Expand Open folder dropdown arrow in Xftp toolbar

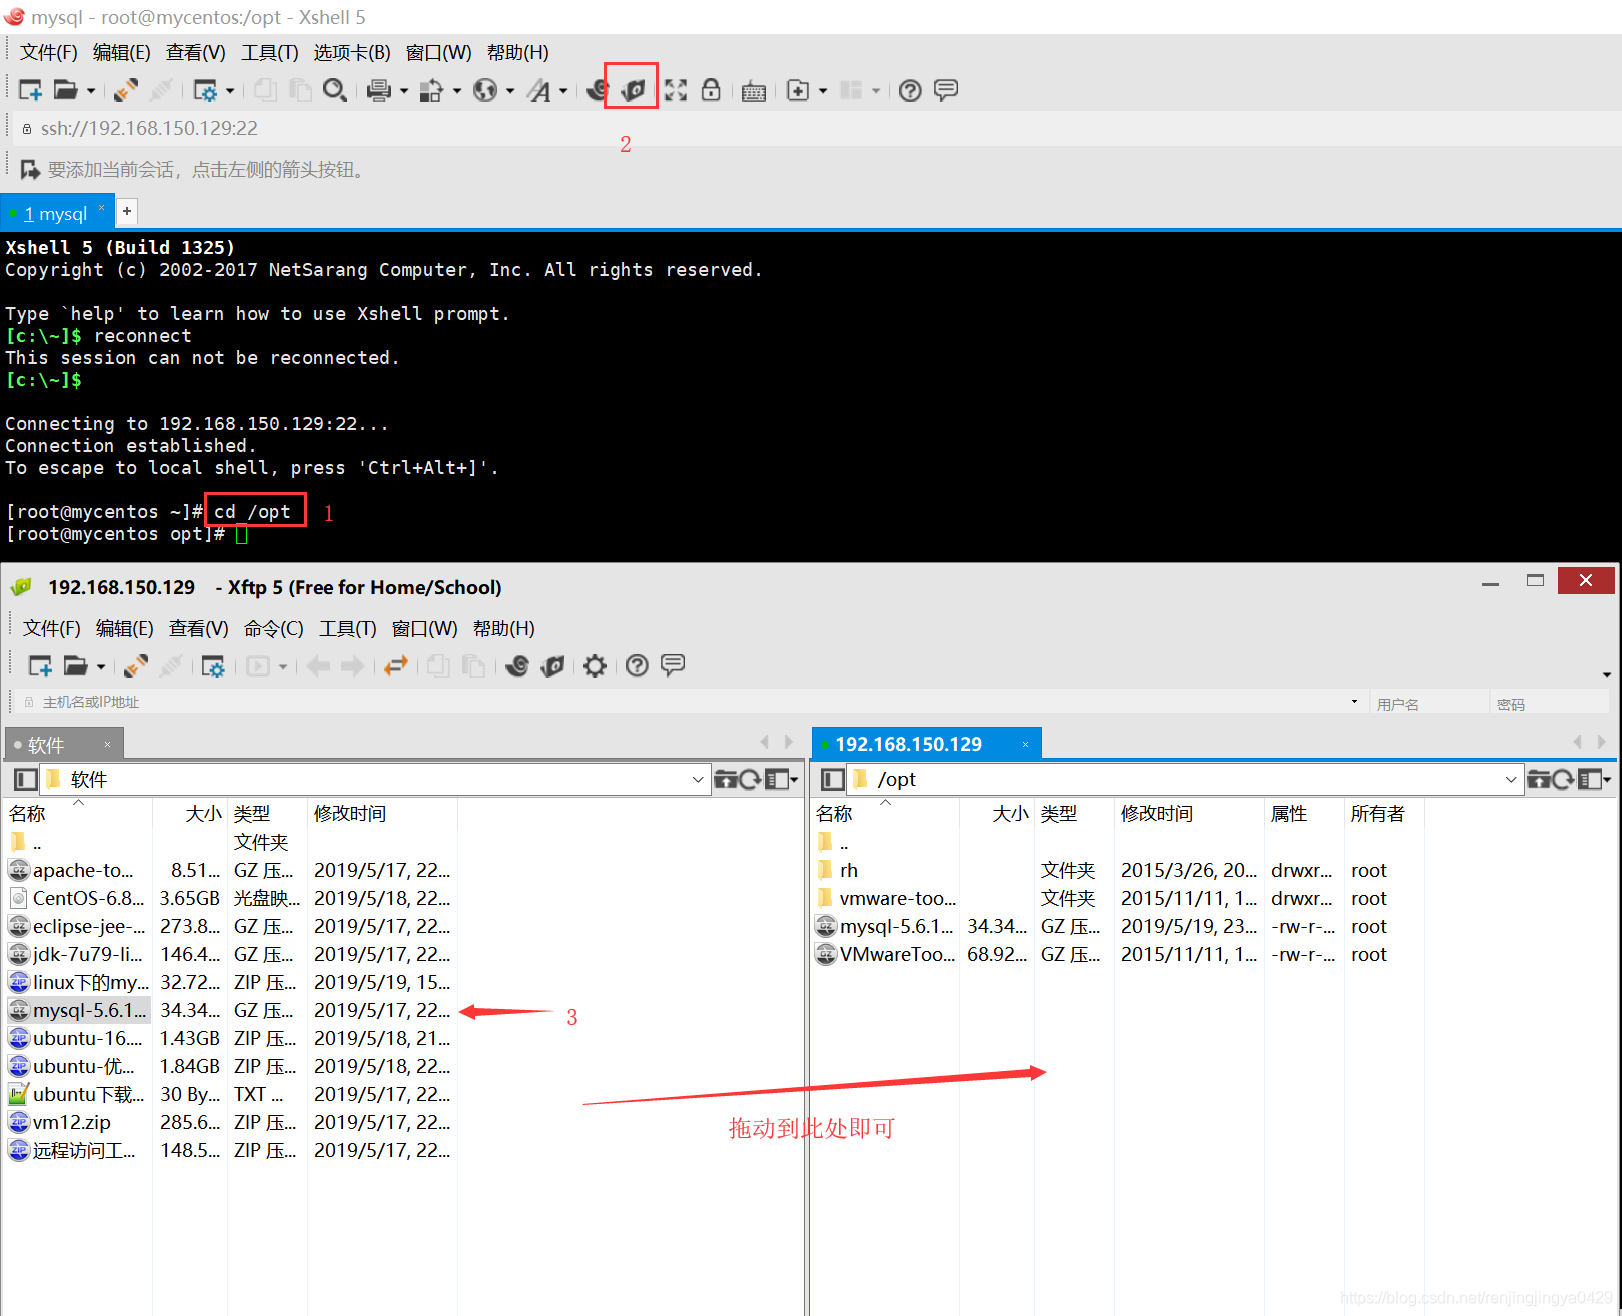point(101,667)
